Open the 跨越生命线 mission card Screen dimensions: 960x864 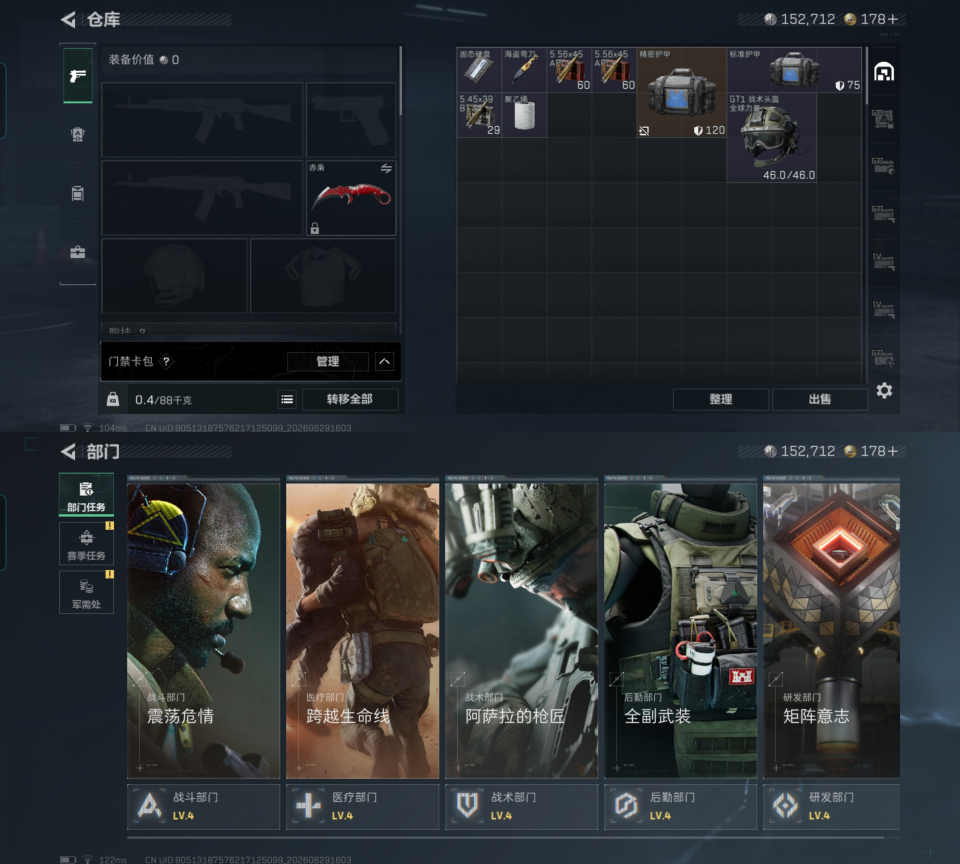point(362,627)
